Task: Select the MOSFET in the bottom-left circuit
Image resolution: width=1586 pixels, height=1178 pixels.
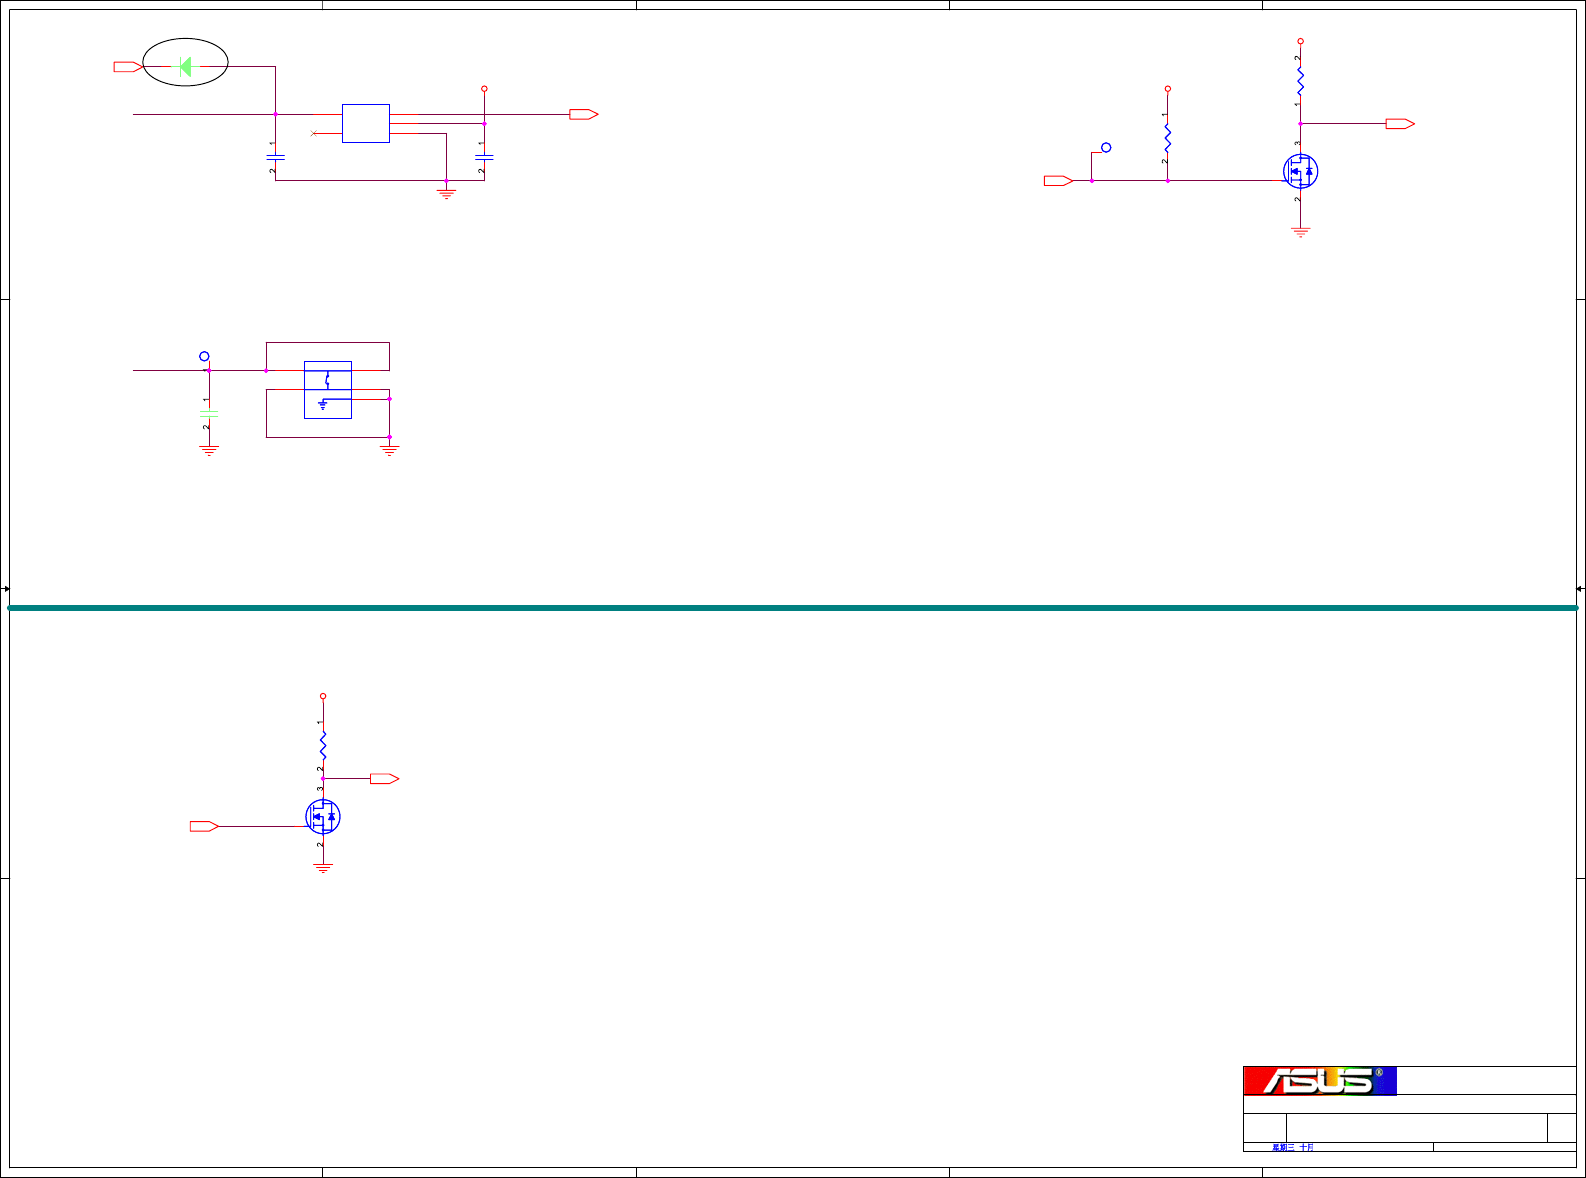Action: click(x=323, y=817)
